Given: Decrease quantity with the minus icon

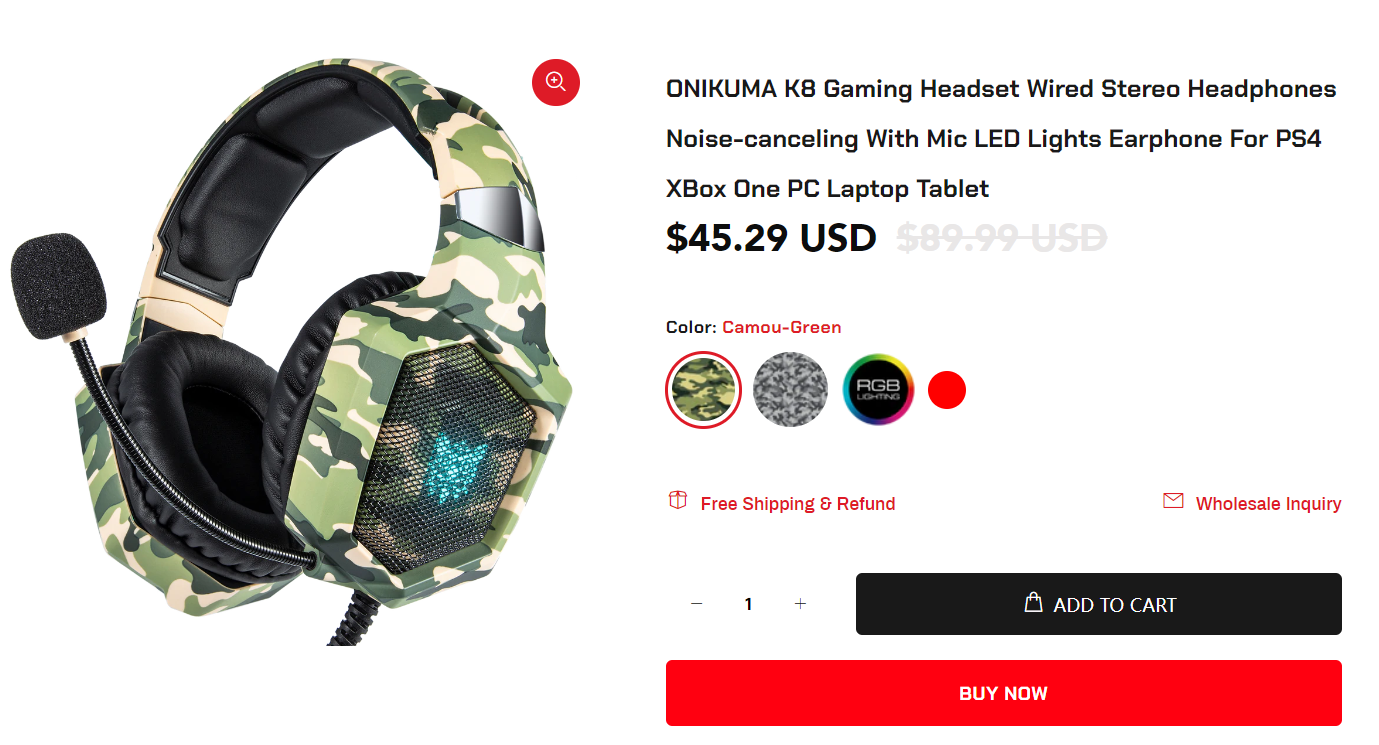Looking at the screenshot, I should [x=697, y=604].
